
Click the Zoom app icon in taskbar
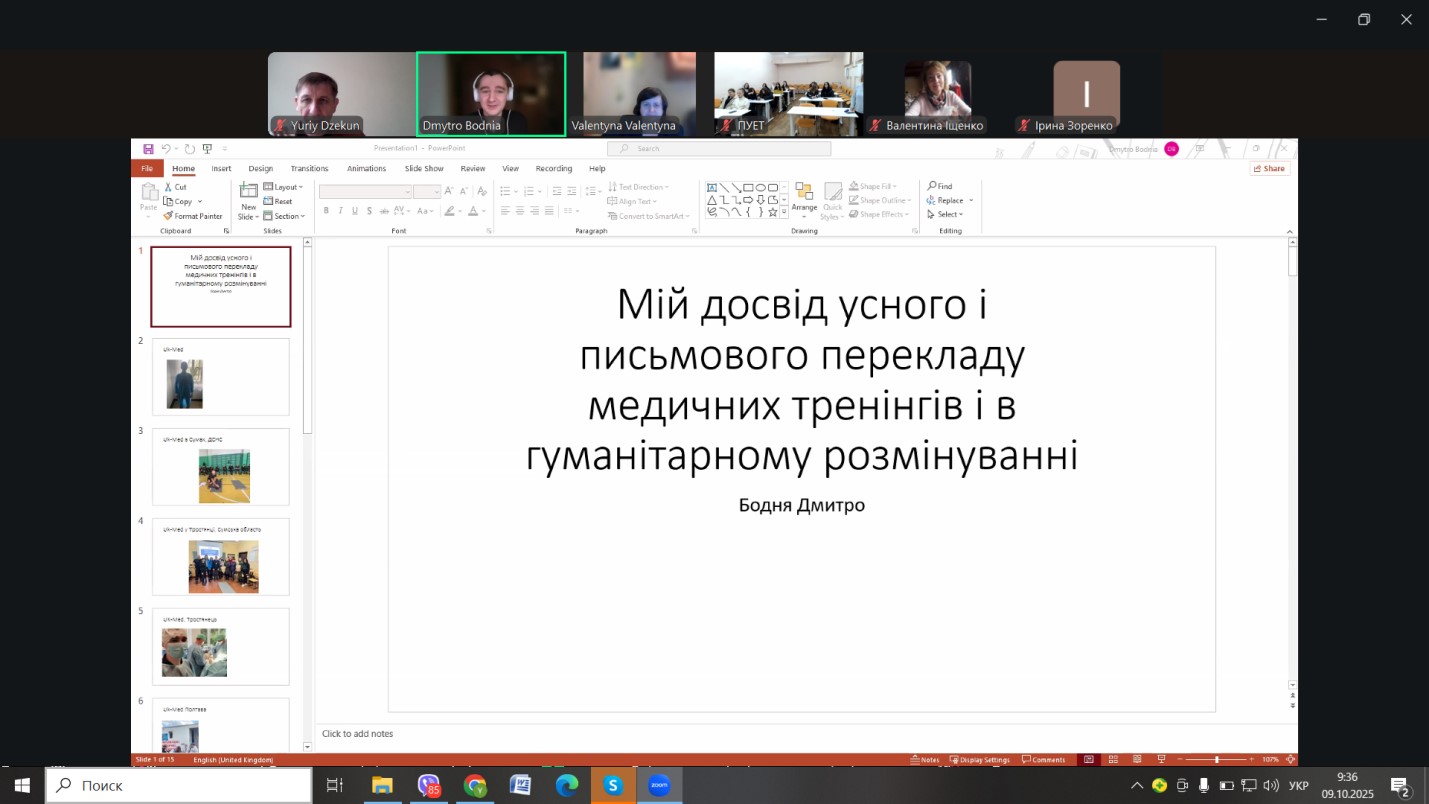659,785
